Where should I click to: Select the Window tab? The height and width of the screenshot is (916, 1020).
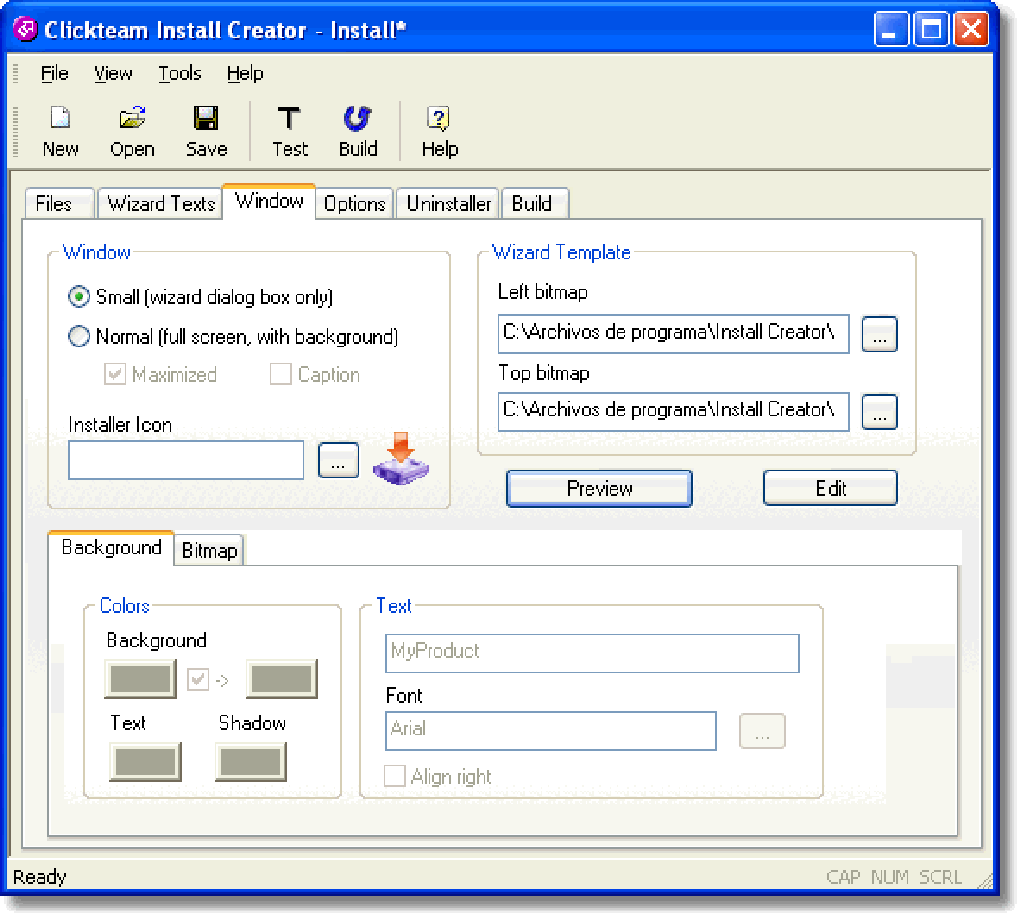click(x=269, y=201)
